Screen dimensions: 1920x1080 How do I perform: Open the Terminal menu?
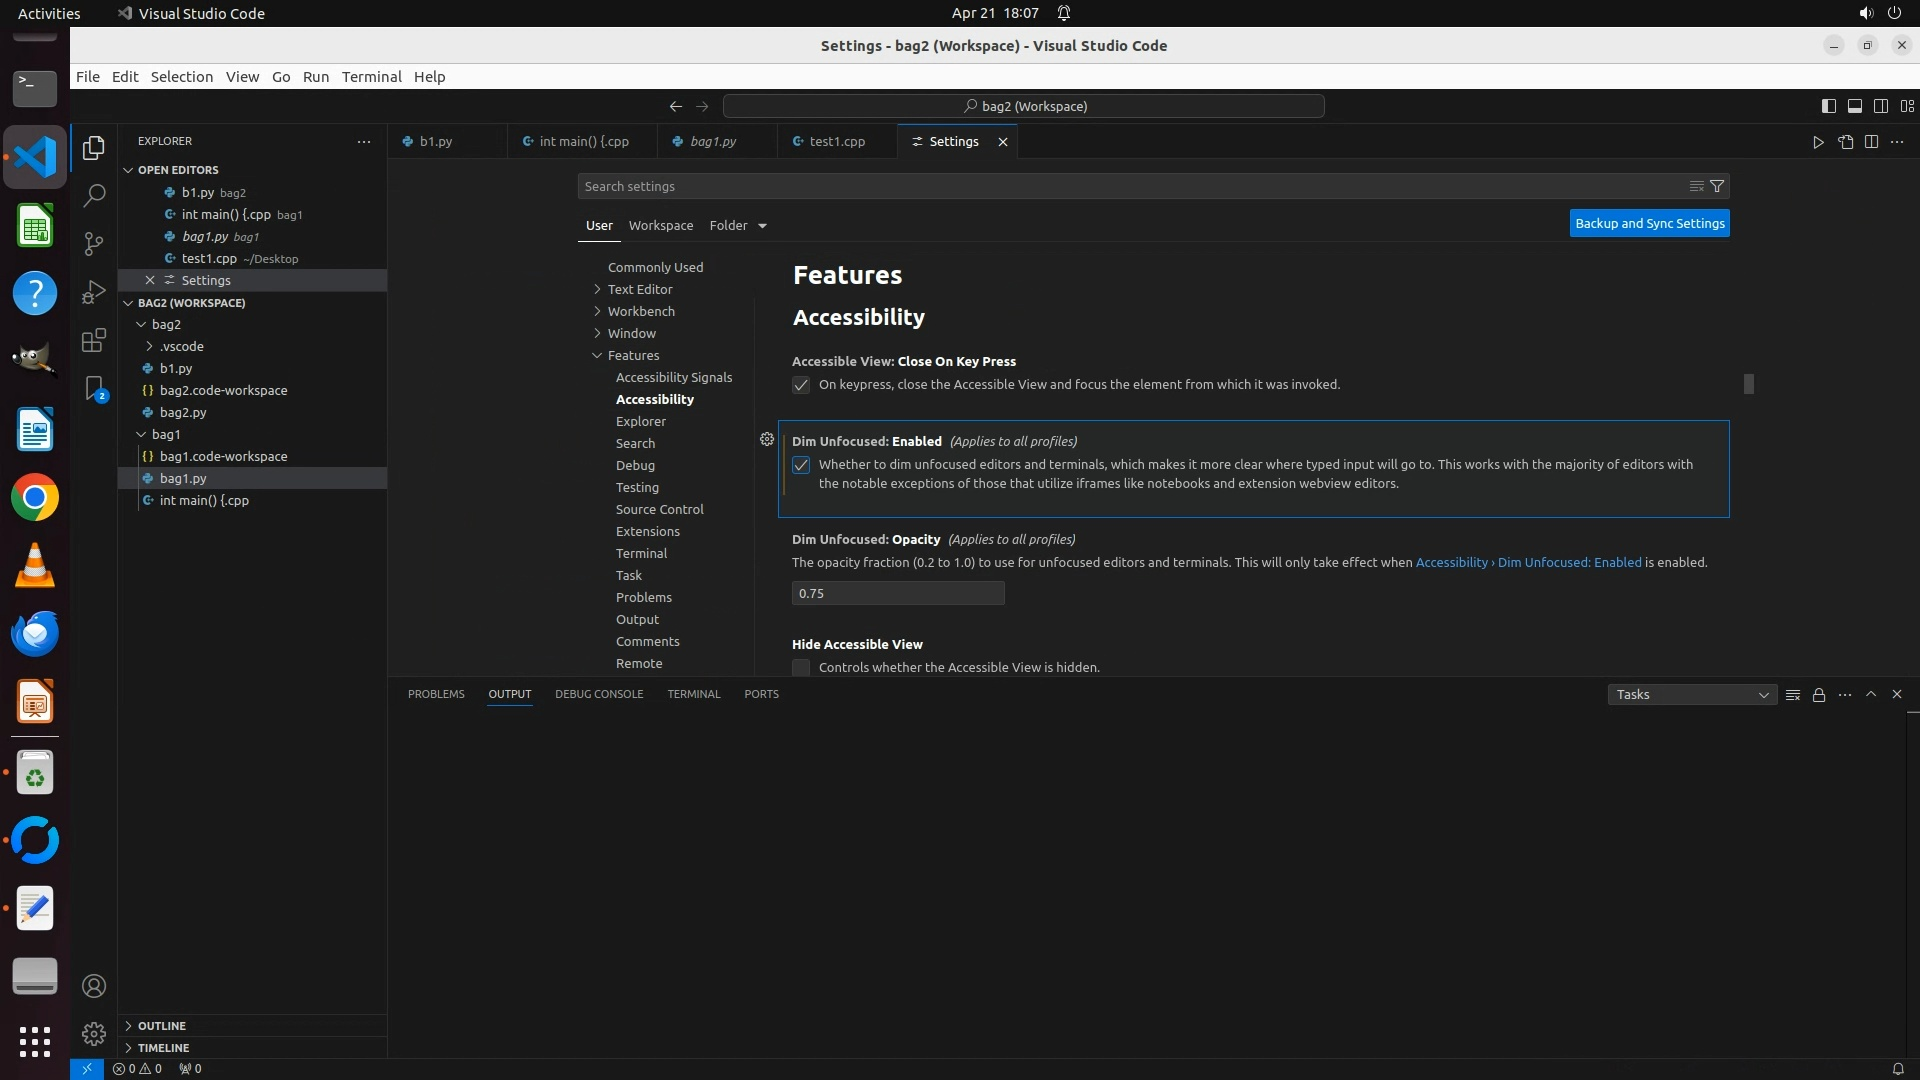tap(371, 77)
